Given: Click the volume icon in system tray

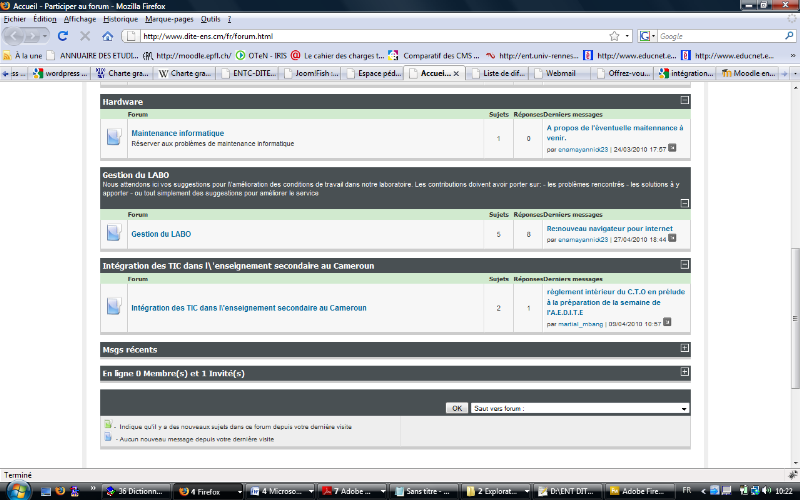Looking at the screenshot, I should click(766, 491).
